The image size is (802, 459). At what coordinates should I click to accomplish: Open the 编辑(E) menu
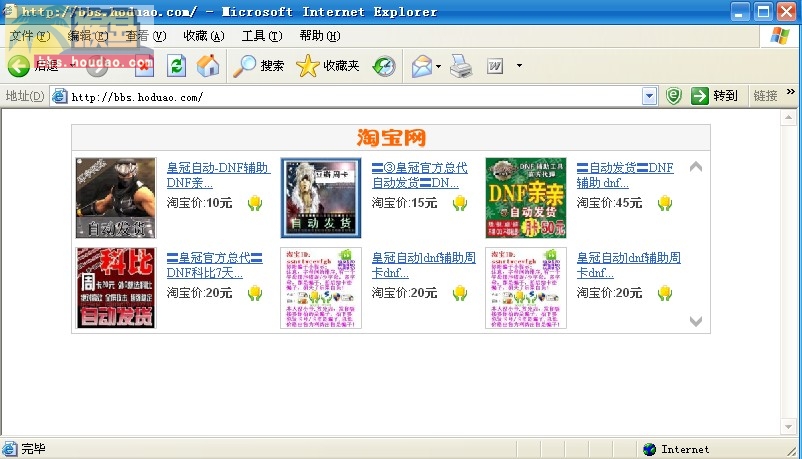87,36
